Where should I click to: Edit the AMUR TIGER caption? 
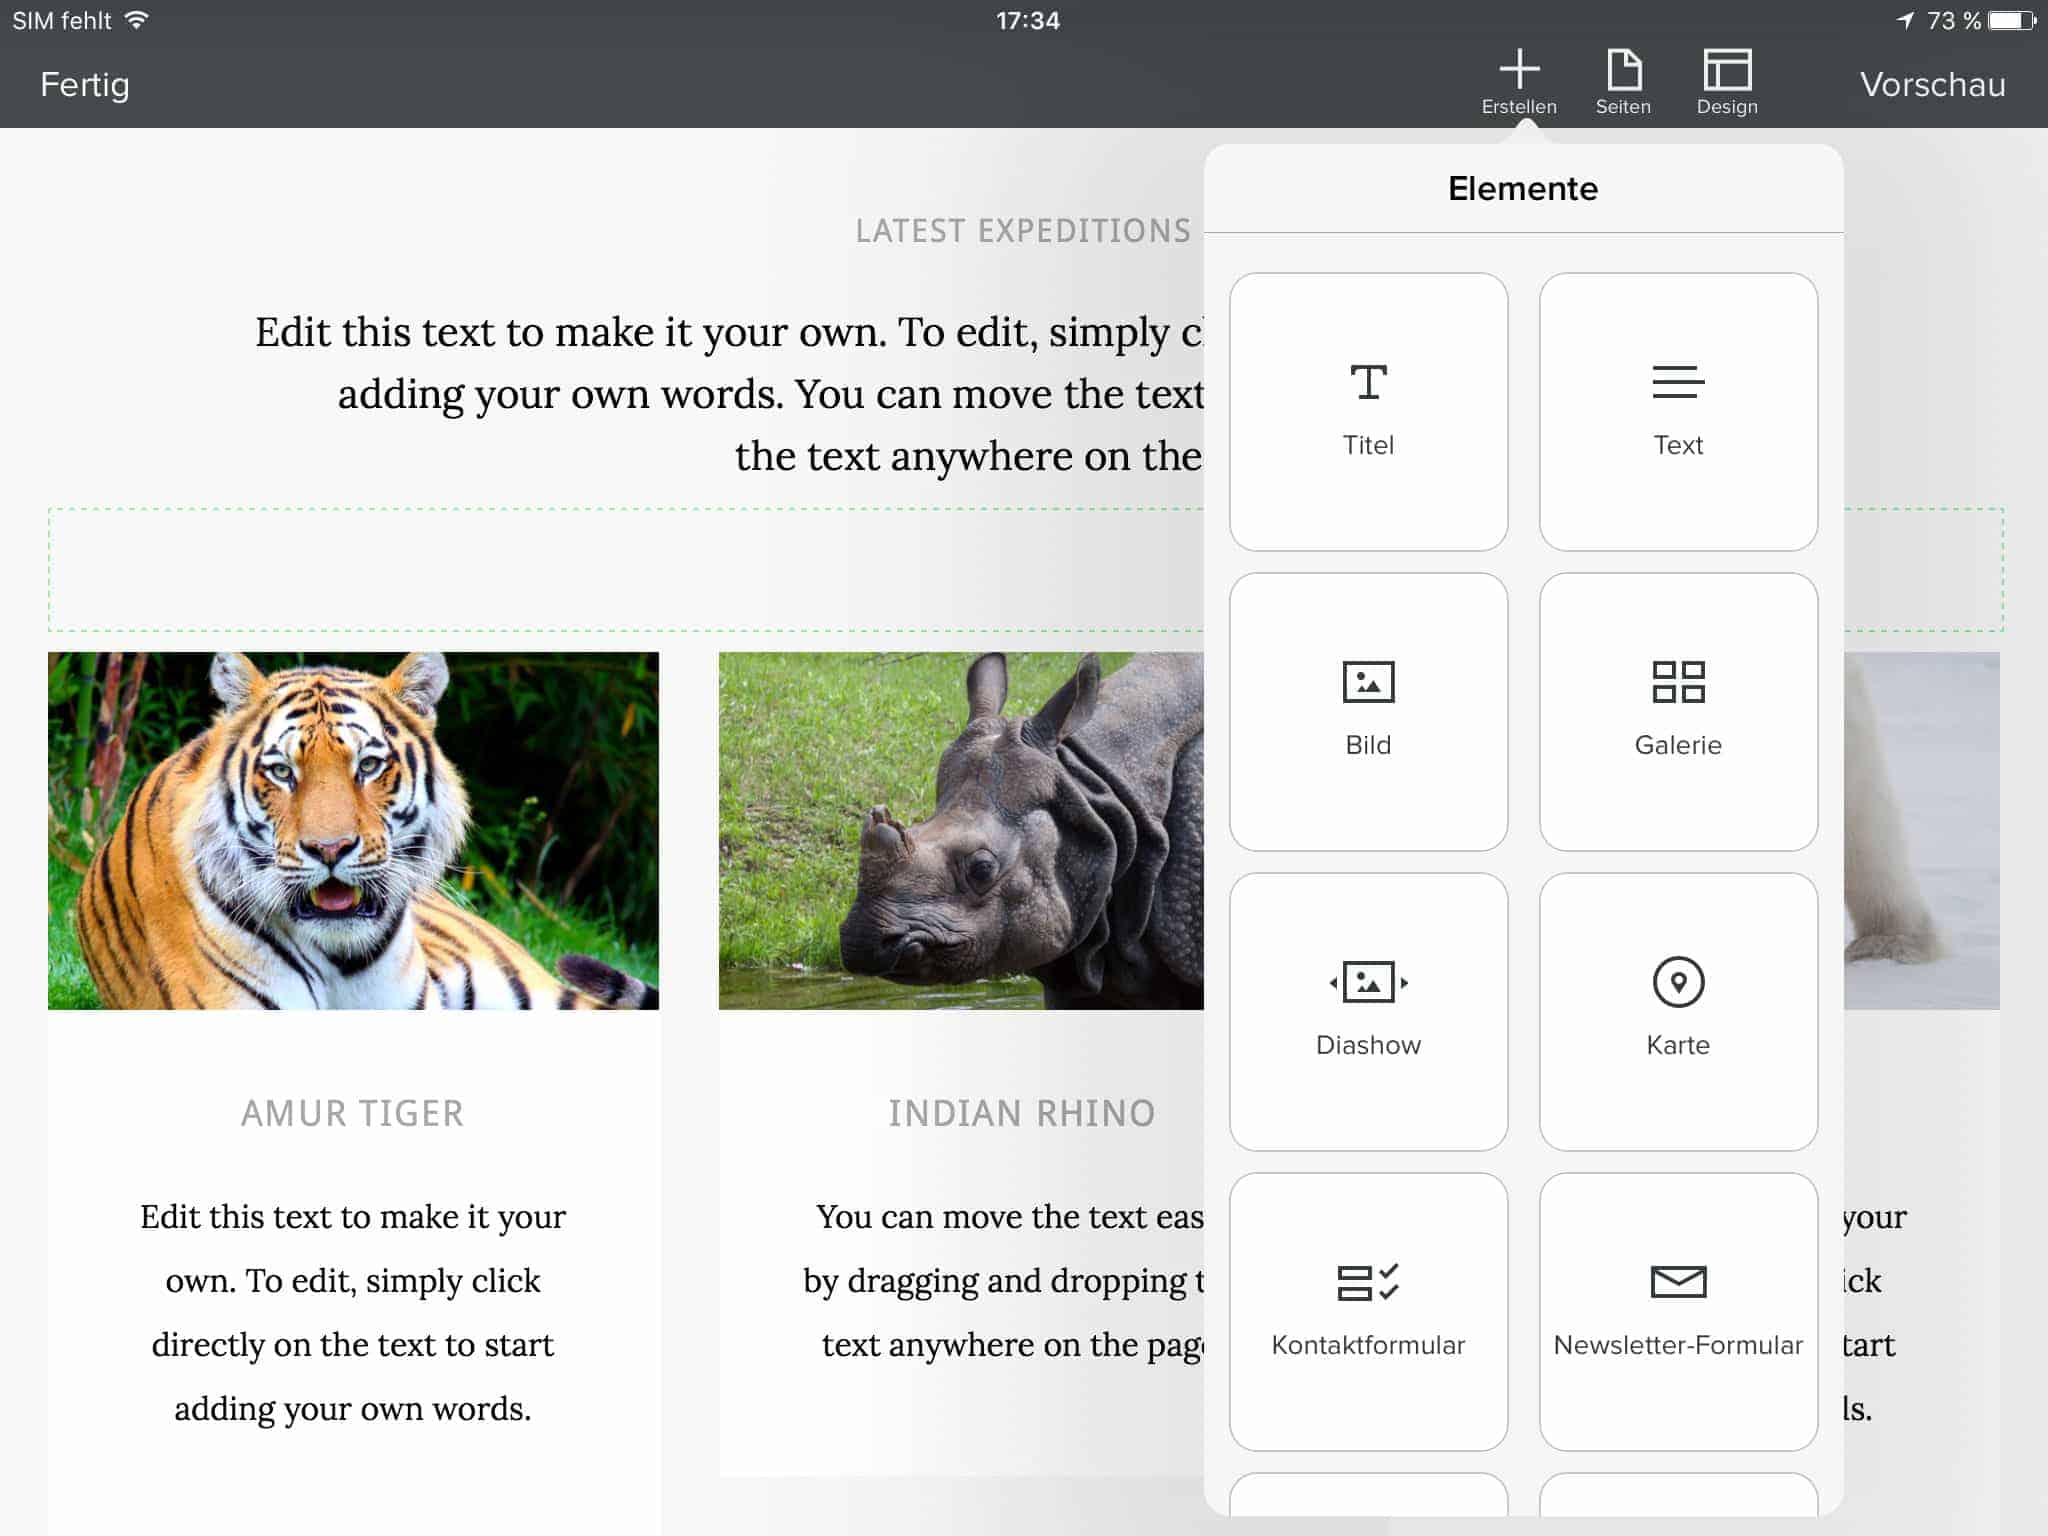(x=352, y=1113)
